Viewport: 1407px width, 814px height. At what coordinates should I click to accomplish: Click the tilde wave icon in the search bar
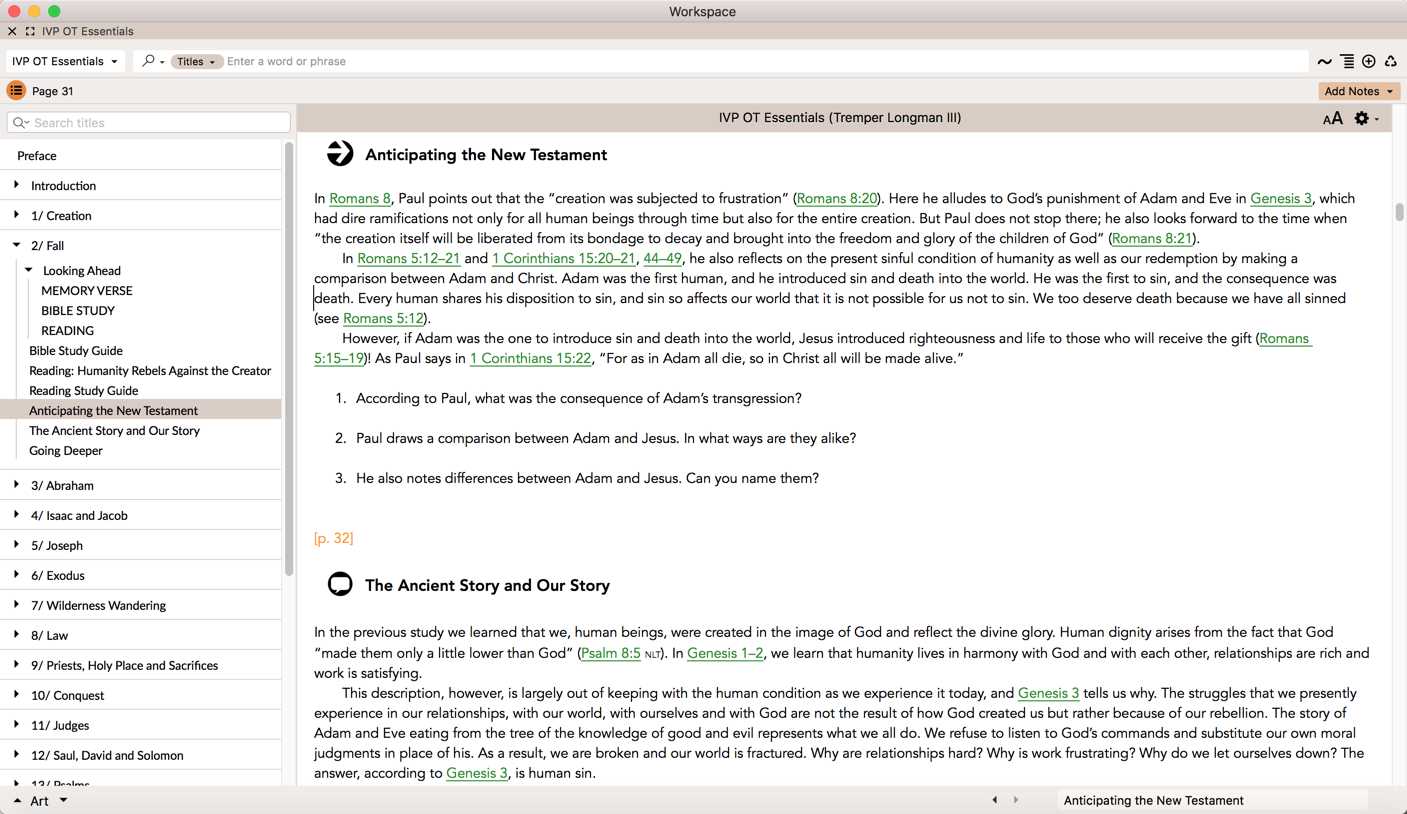1324,62
